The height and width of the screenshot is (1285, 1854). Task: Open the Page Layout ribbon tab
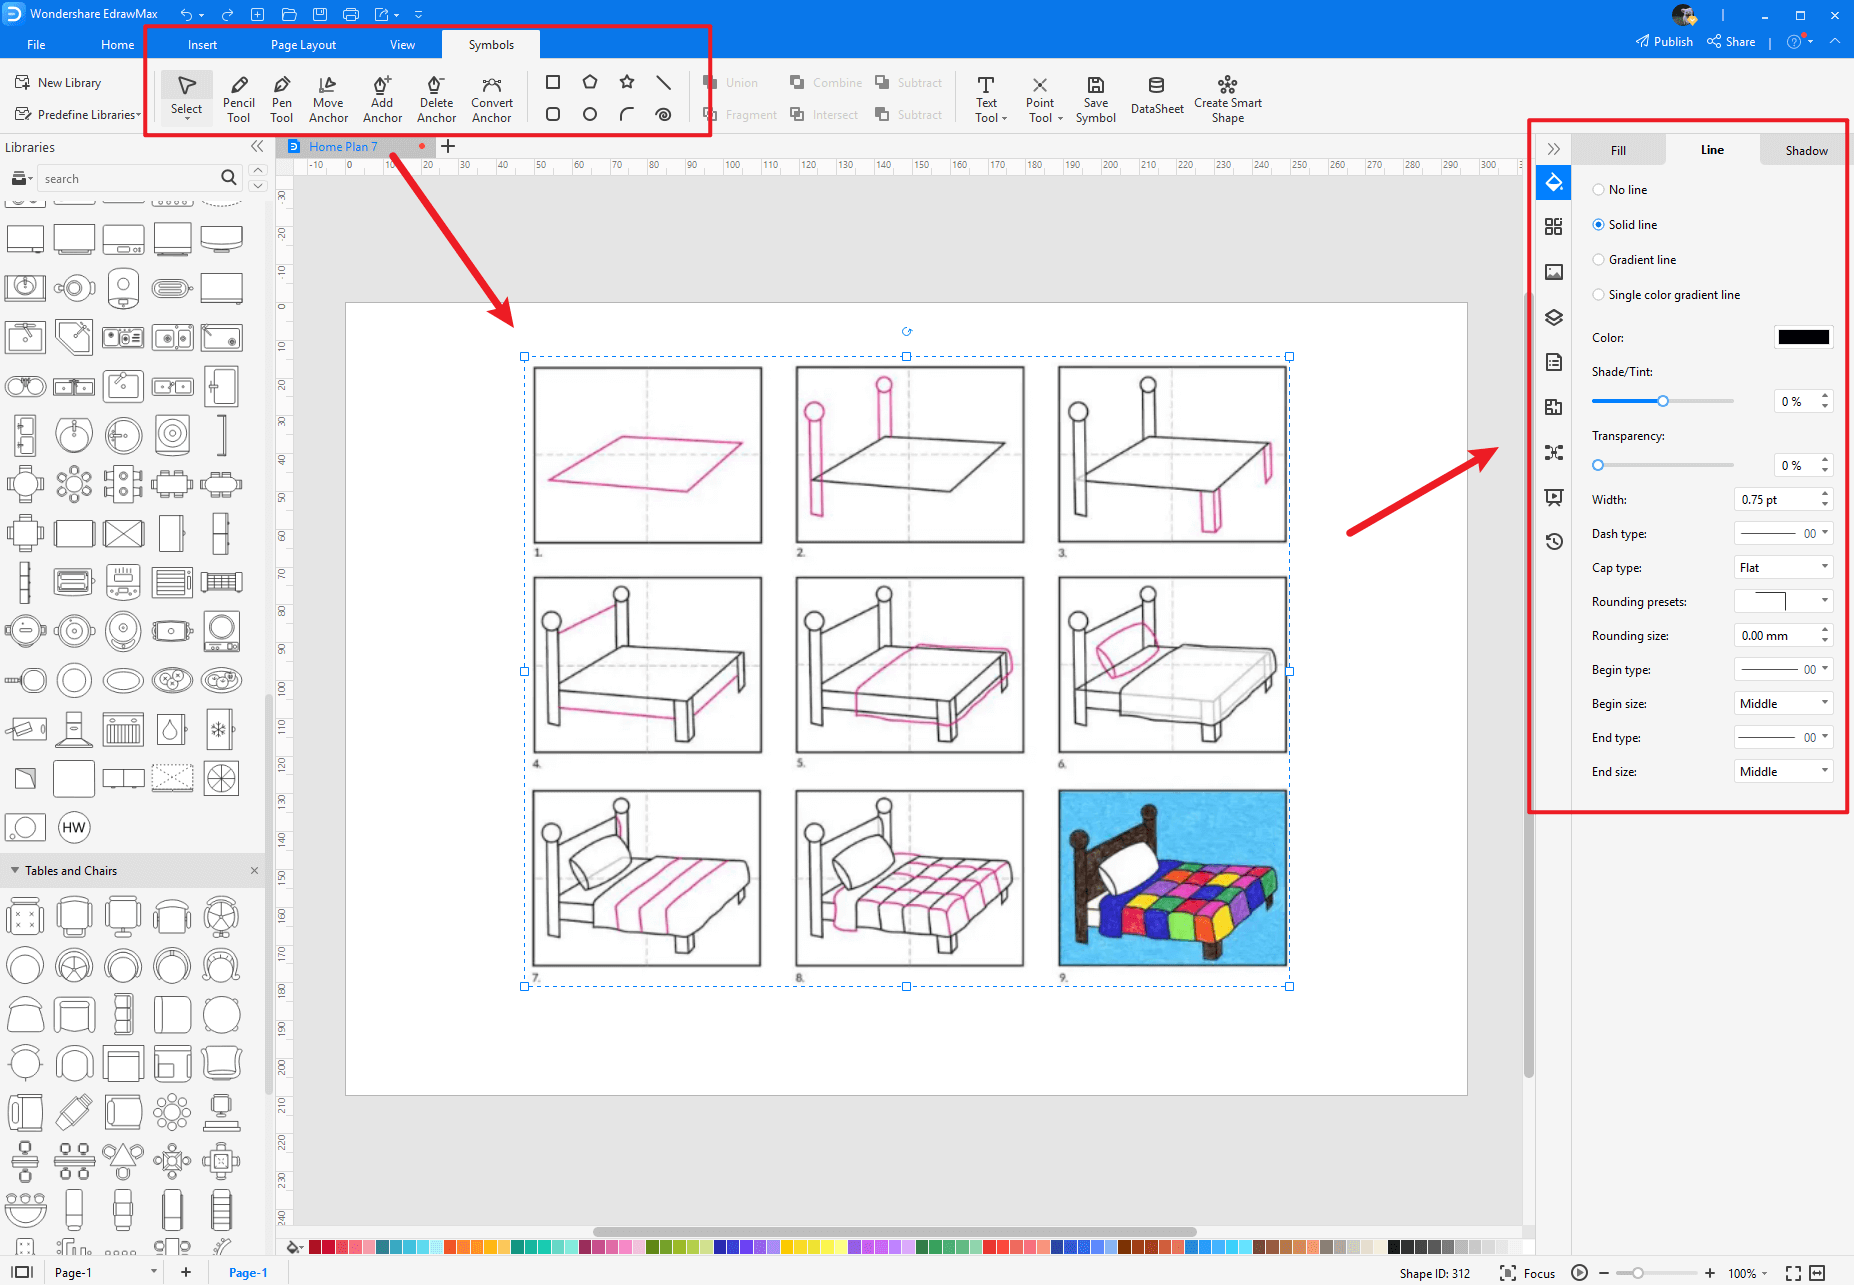pos(303,45)
